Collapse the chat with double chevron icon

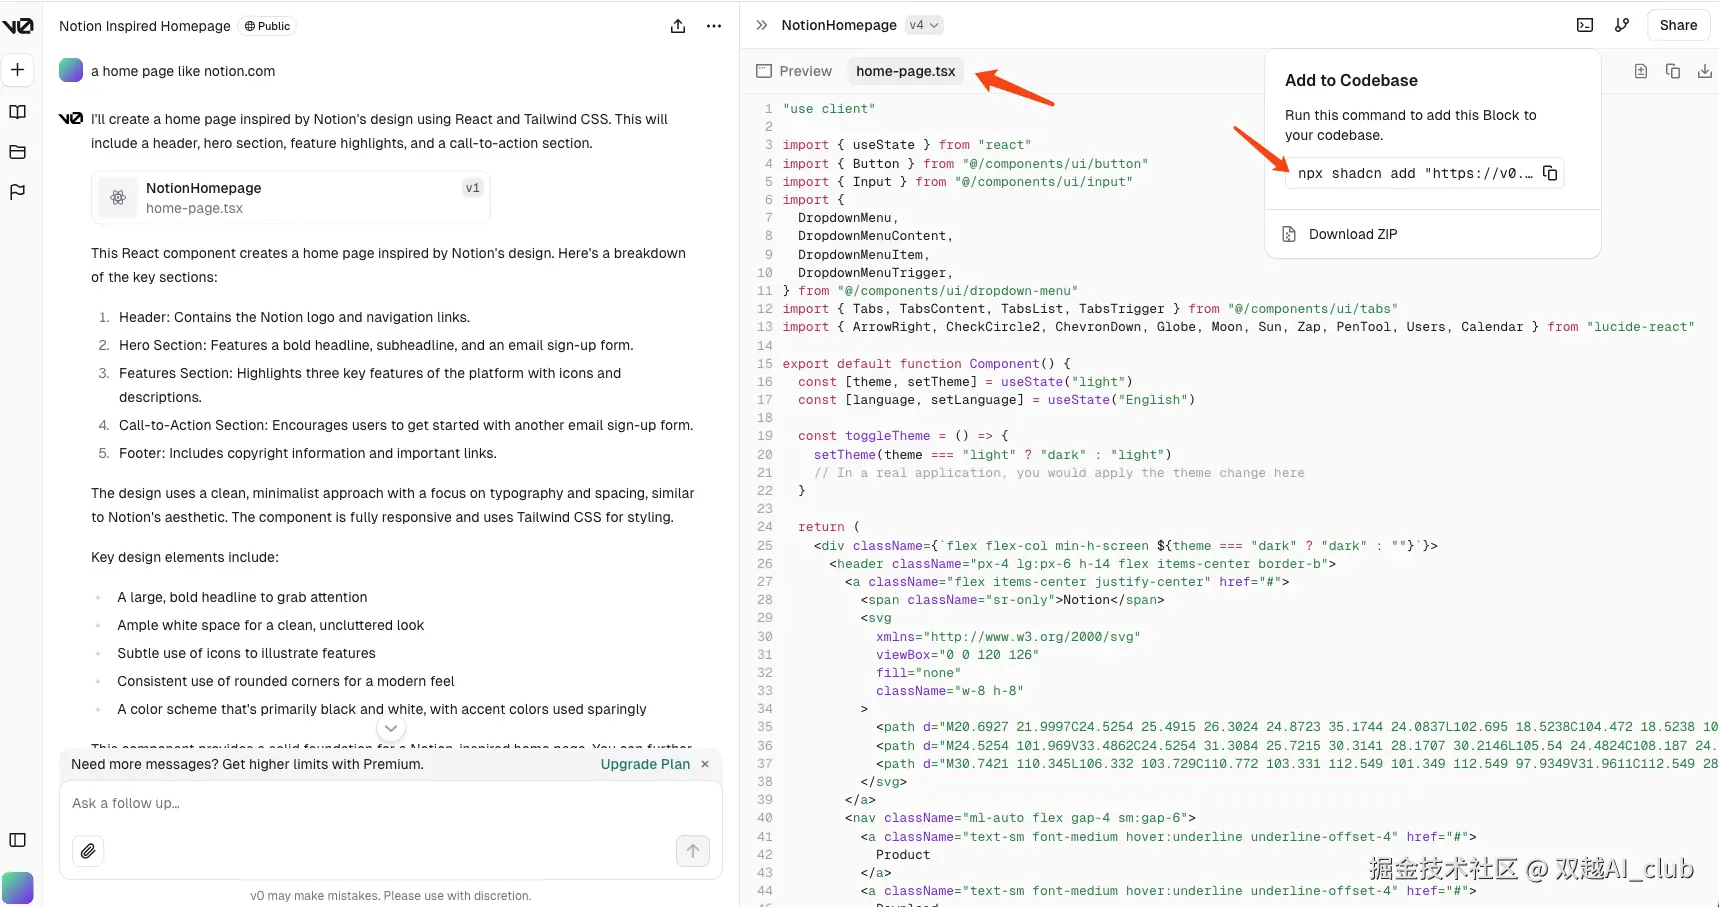tap(762, 25)
